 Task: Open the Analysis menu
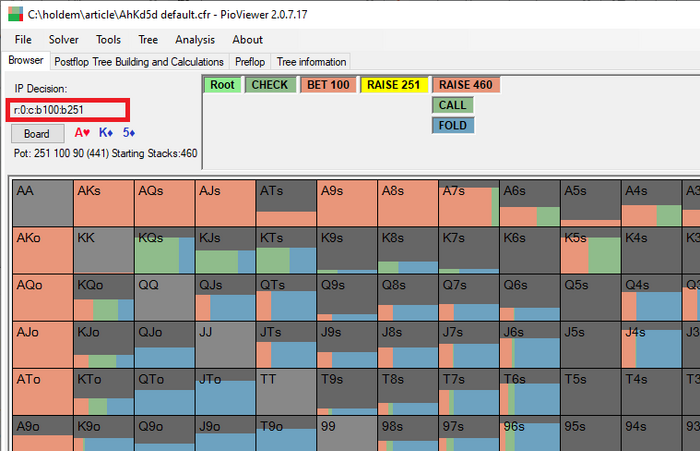pyautogui.click(x=195, y=40)
